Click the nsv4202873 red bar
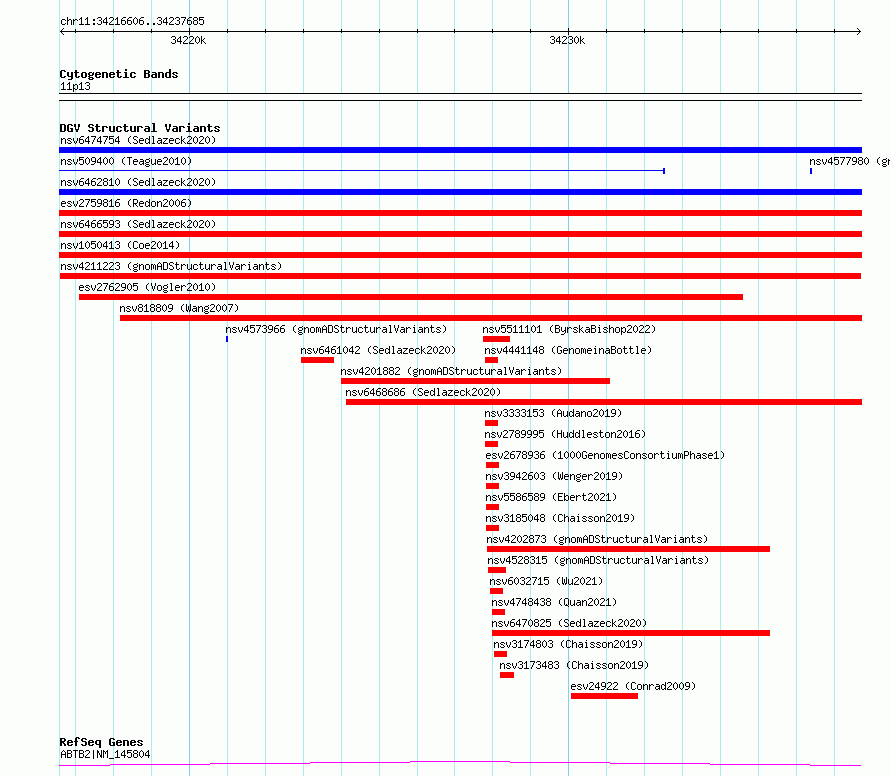Viewport: 890px width, 776px height. (628, 549)
